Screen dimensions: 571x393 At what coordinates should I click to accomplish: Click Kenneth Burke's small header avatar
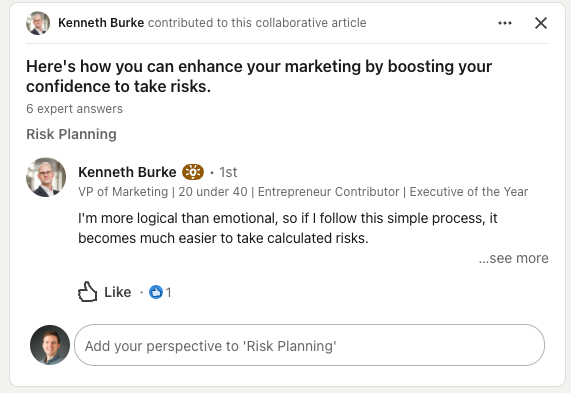38,23
